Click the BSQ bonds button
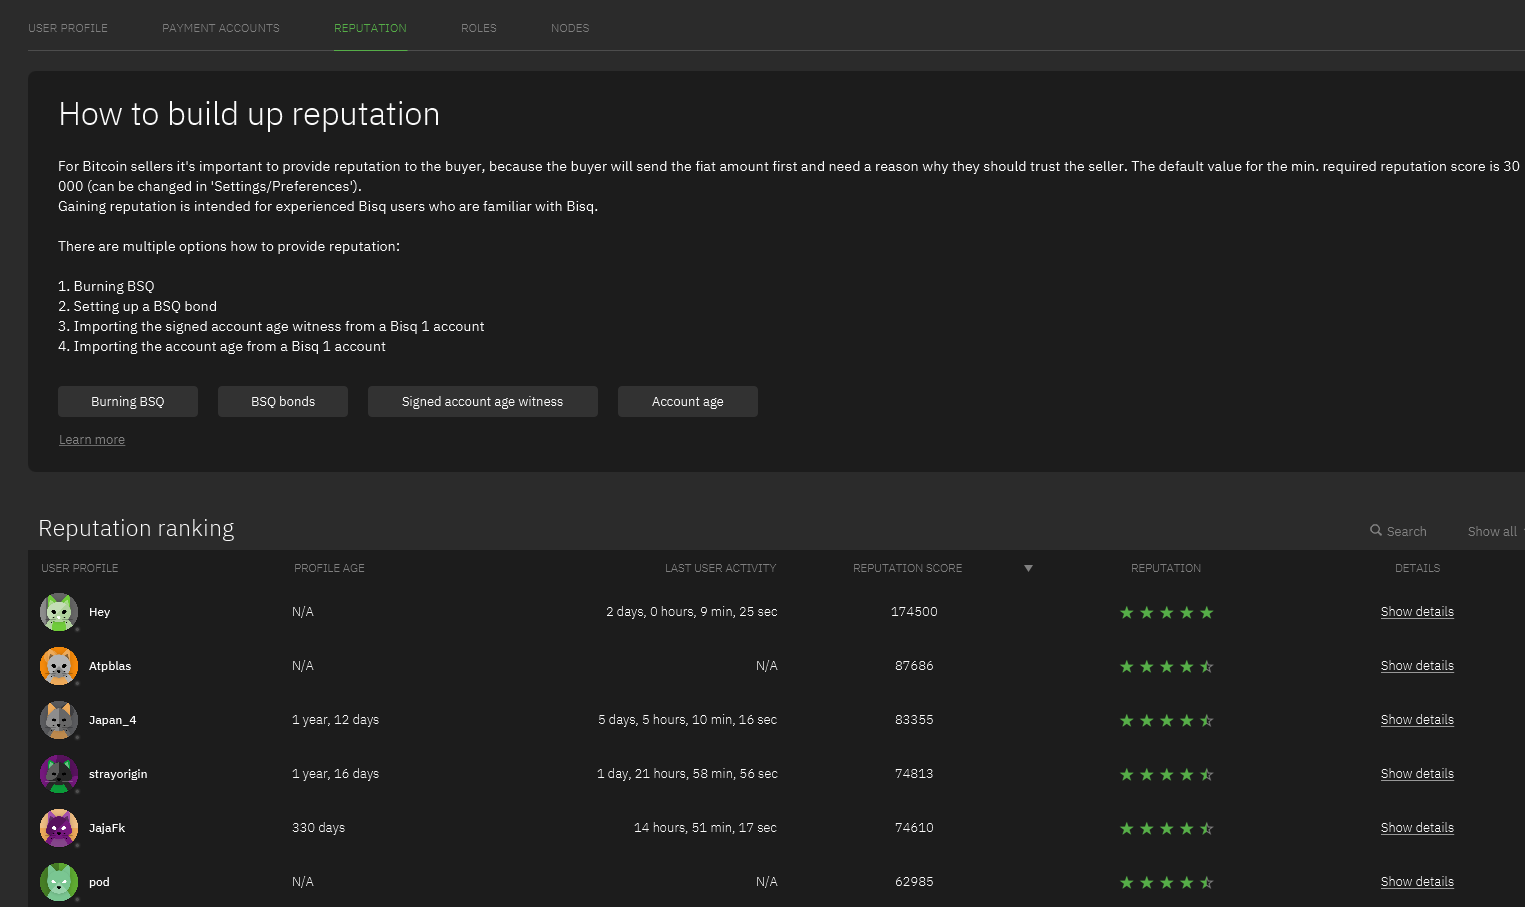Viewport: 1525px width, 907px height. point(283,401)
